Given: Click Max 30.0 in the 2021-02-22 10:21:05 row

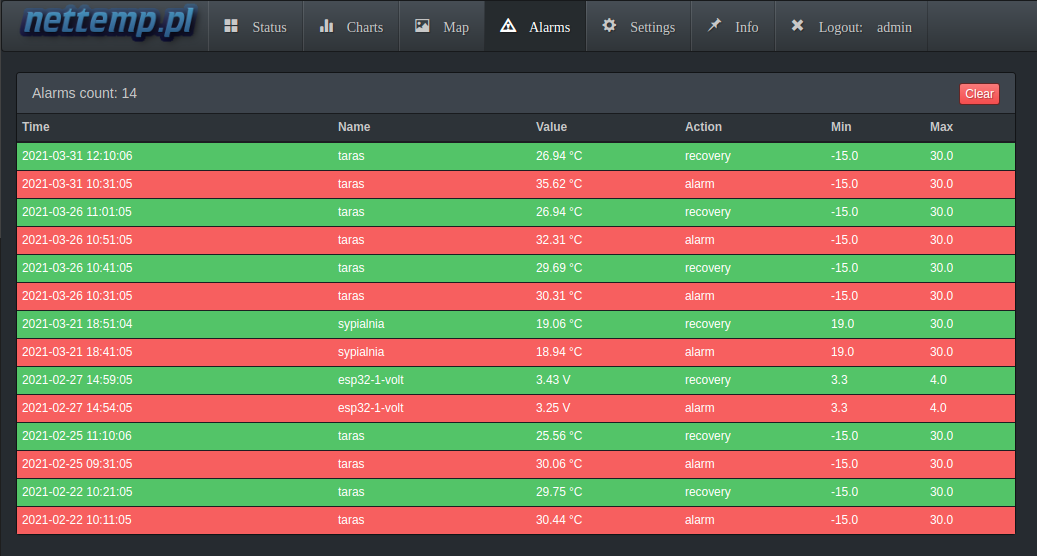Looking at the screenshot, I should (941, 492).
